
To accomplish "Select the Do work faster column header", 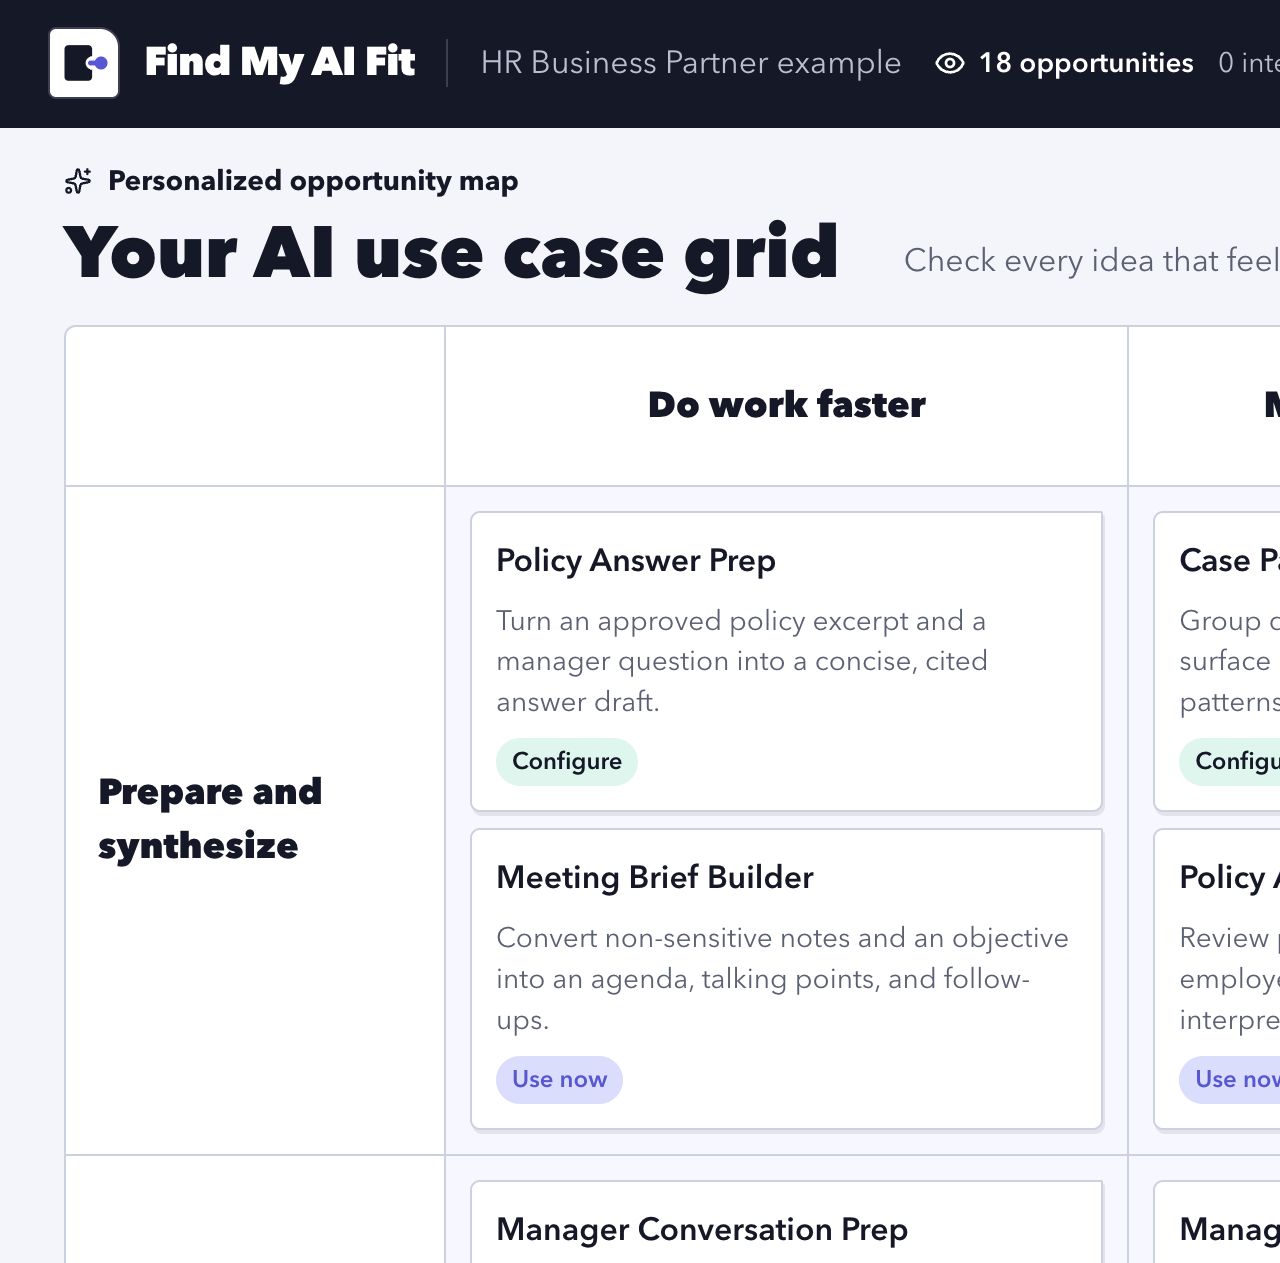I will [787, 405].
